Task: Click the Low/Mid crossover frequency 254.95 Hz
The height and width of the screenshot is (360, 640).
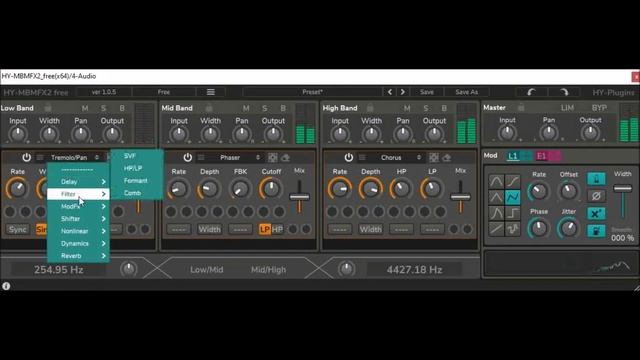Action: coord(59,270)
